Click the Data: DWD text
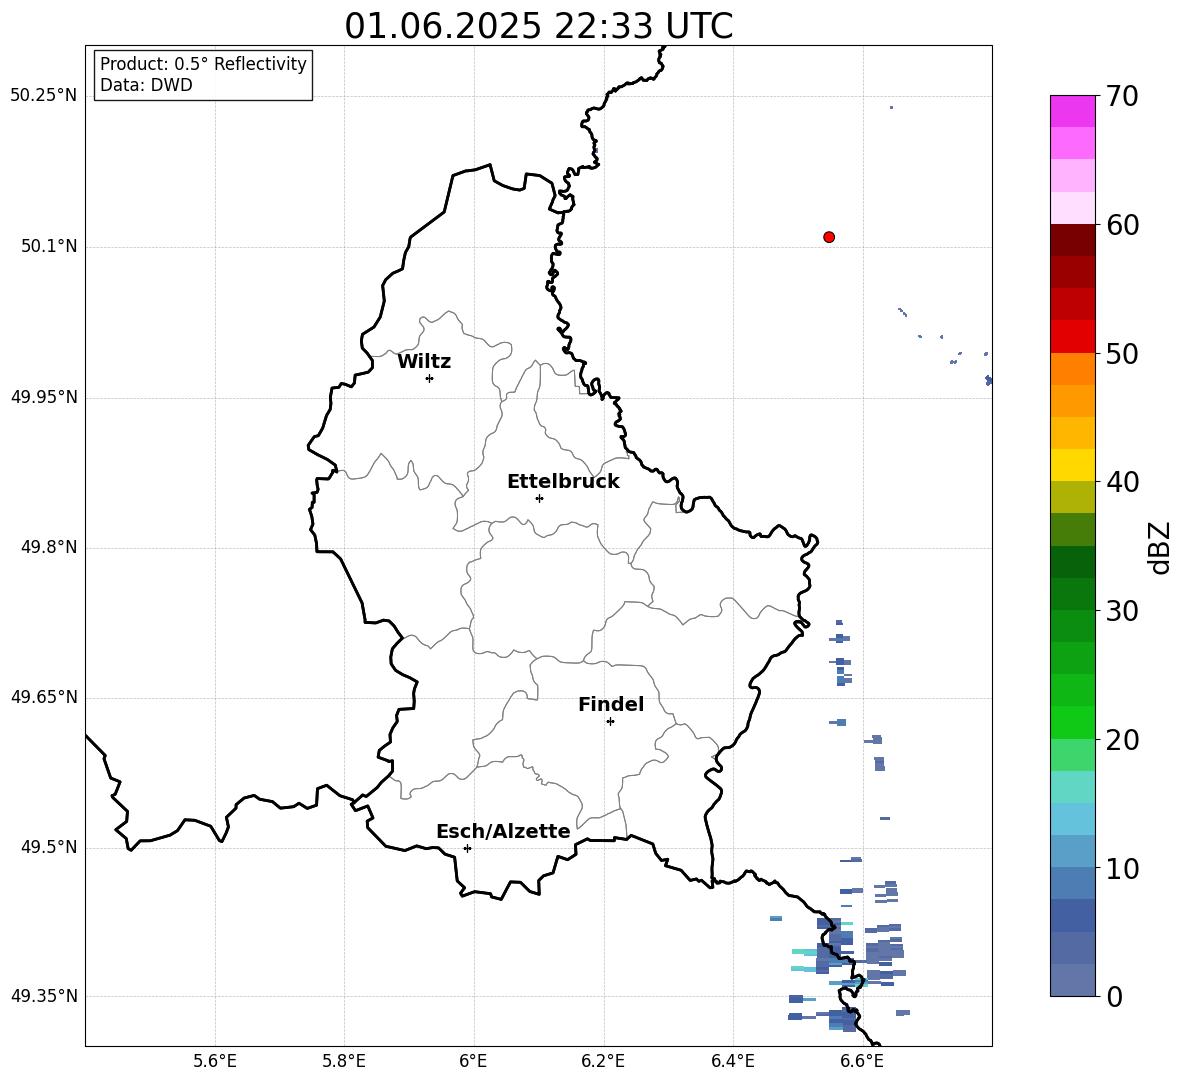1184x1081 pixels. 146,85
